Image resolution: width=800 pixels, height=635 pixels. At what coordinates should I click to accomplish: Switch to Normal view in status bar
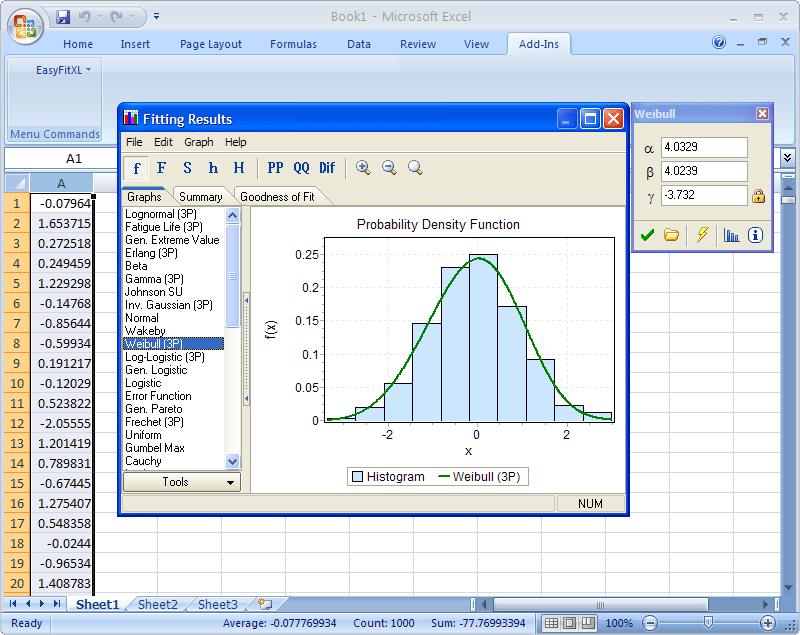[552, 623]
